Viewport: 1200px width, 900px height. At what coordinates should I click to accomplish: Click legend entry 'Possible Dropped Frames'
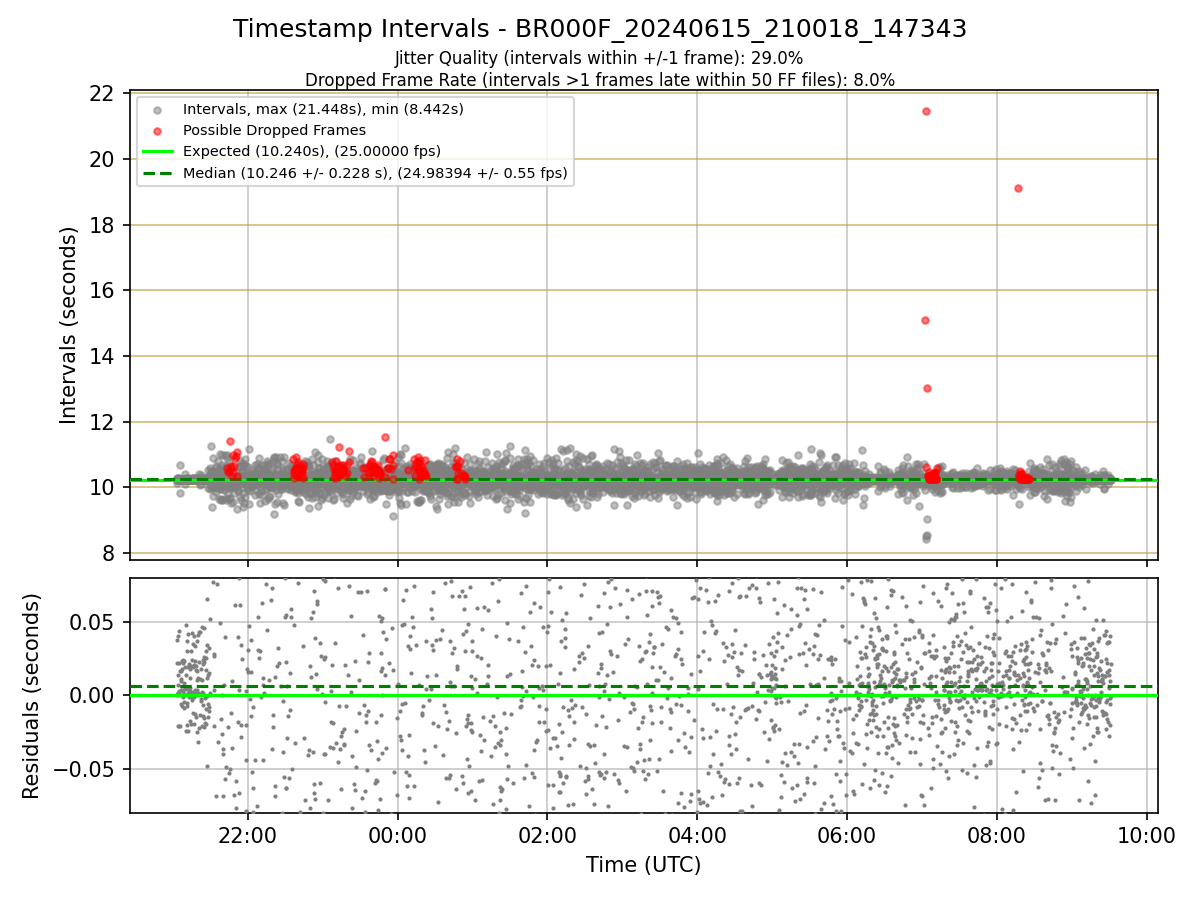(274, 130)
